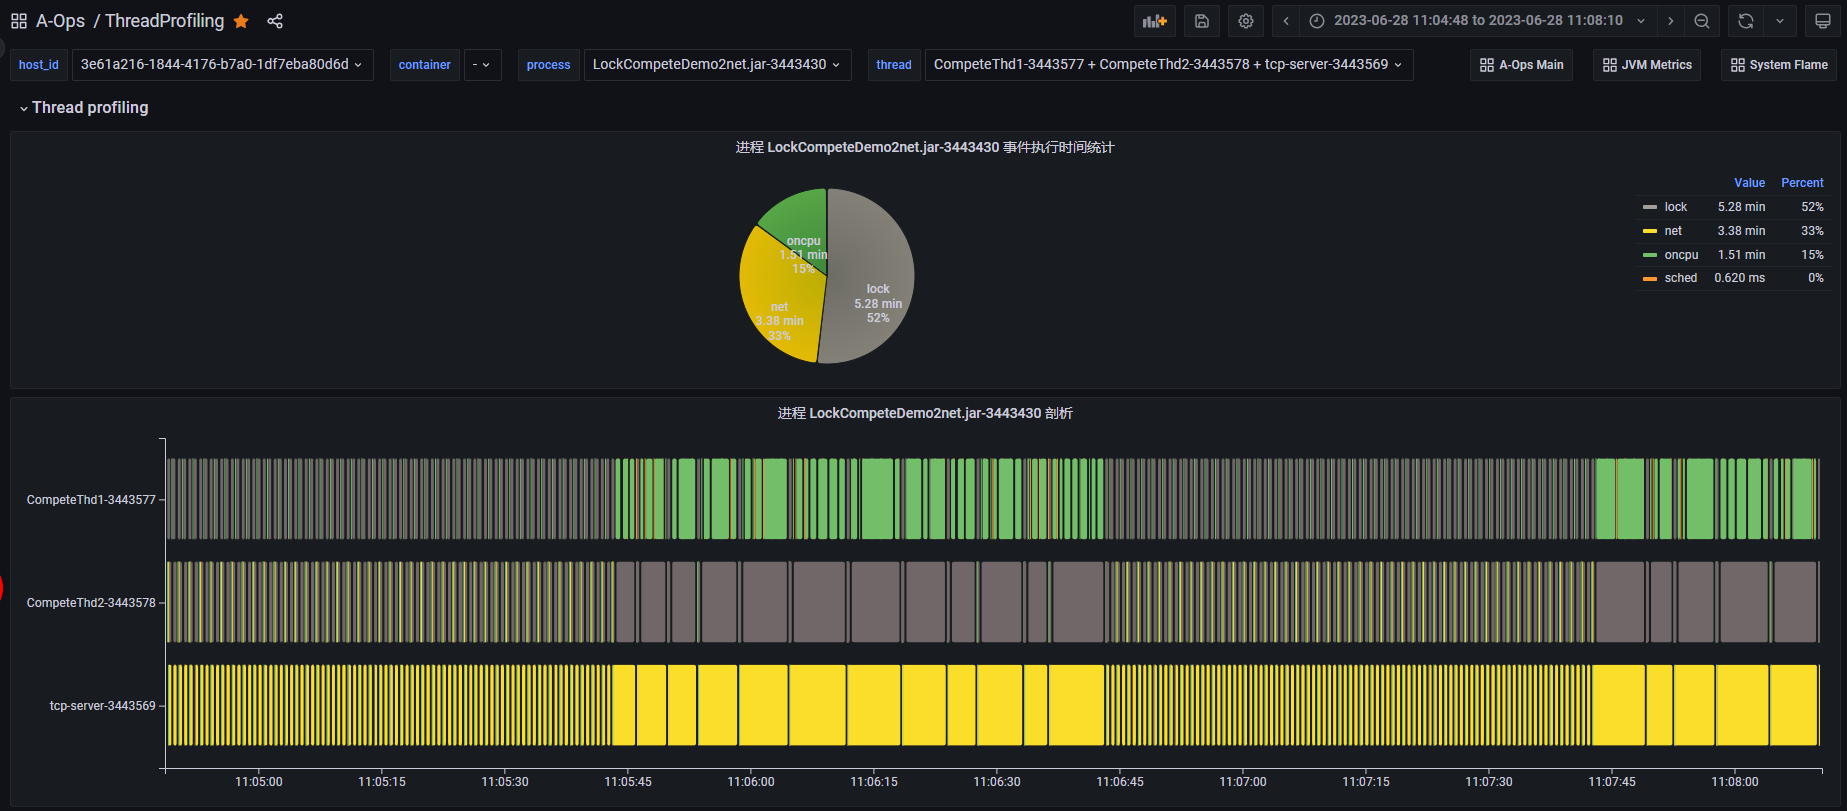Collapse the Thread profiling row
1847x811 pixels.
(89, 108)
